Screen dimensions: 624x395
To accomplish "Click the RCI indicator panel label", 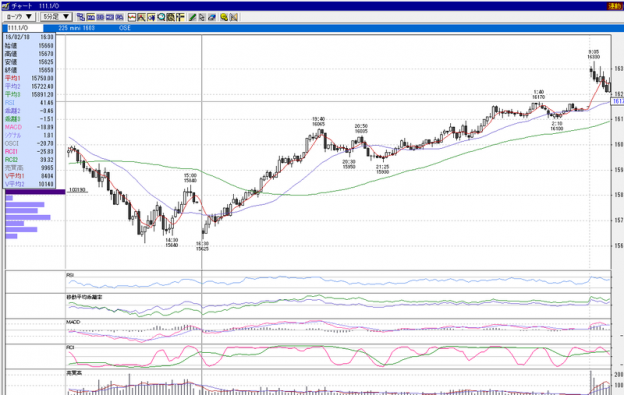I will pos(70,347).
